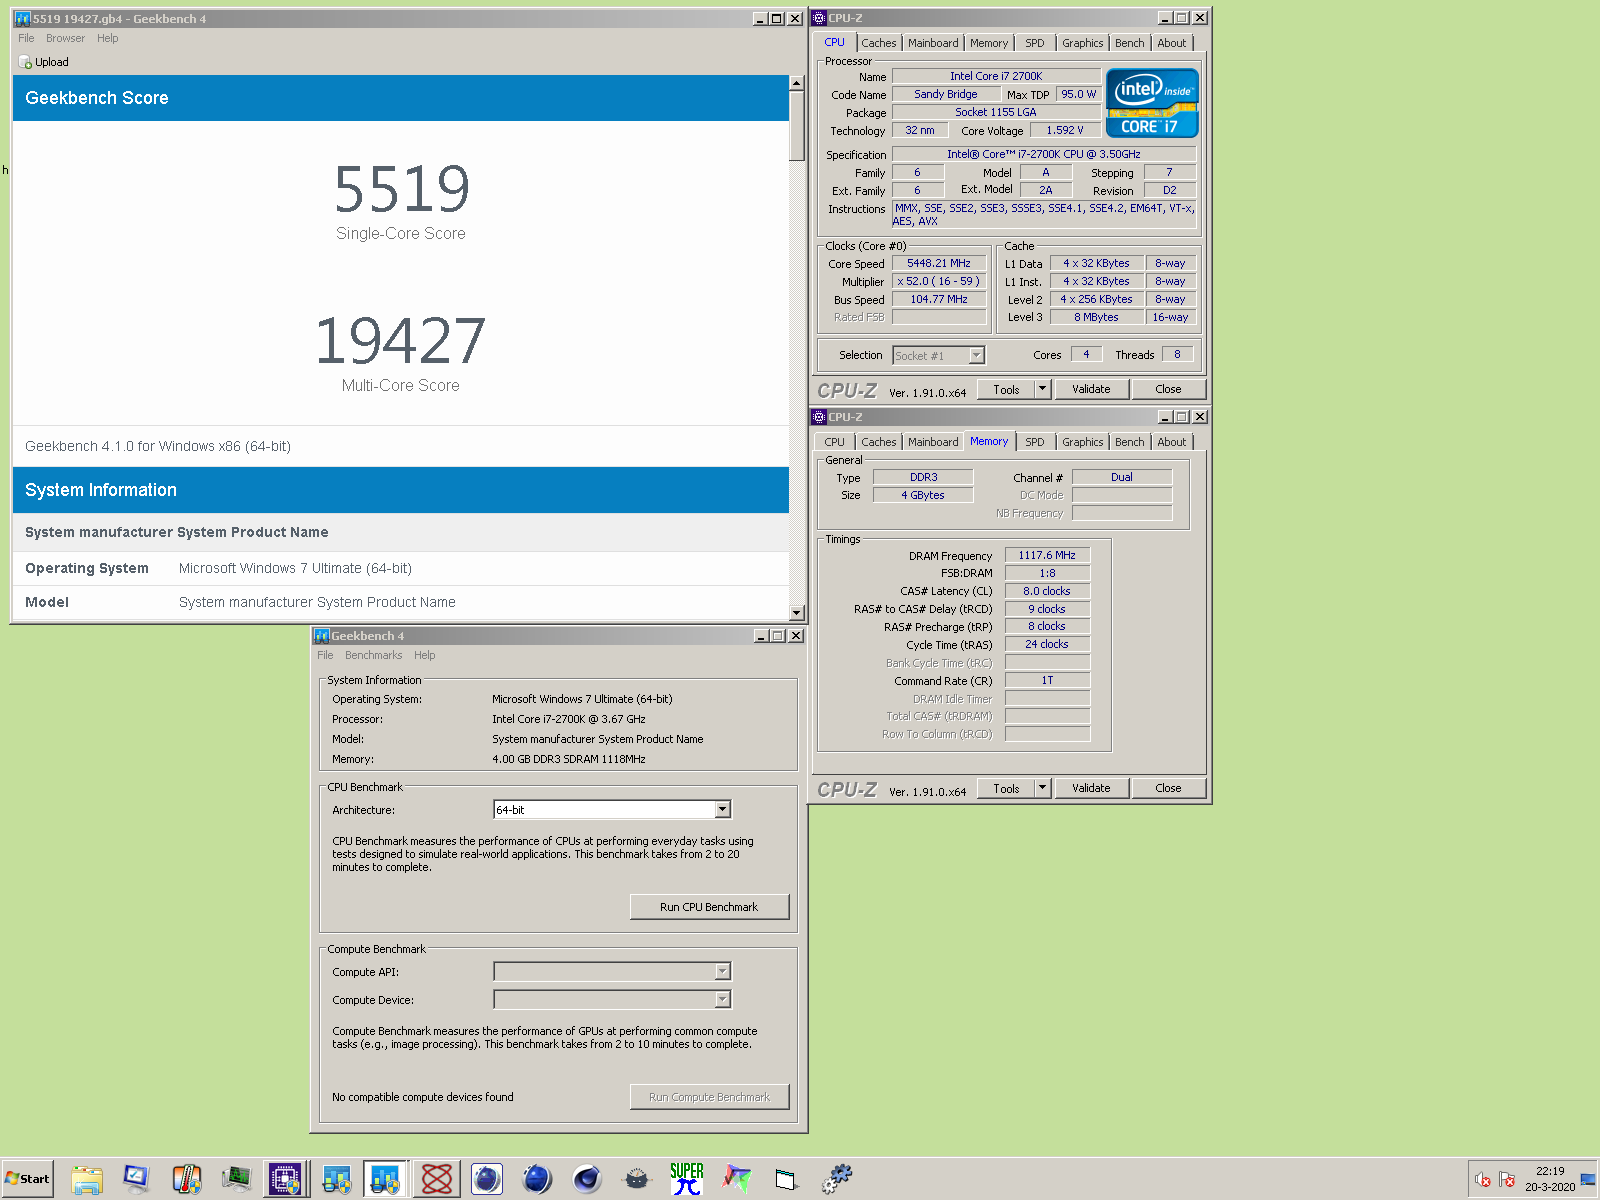
Task: Click the multiplier value x 52.0
Action: tap(939, 281)
